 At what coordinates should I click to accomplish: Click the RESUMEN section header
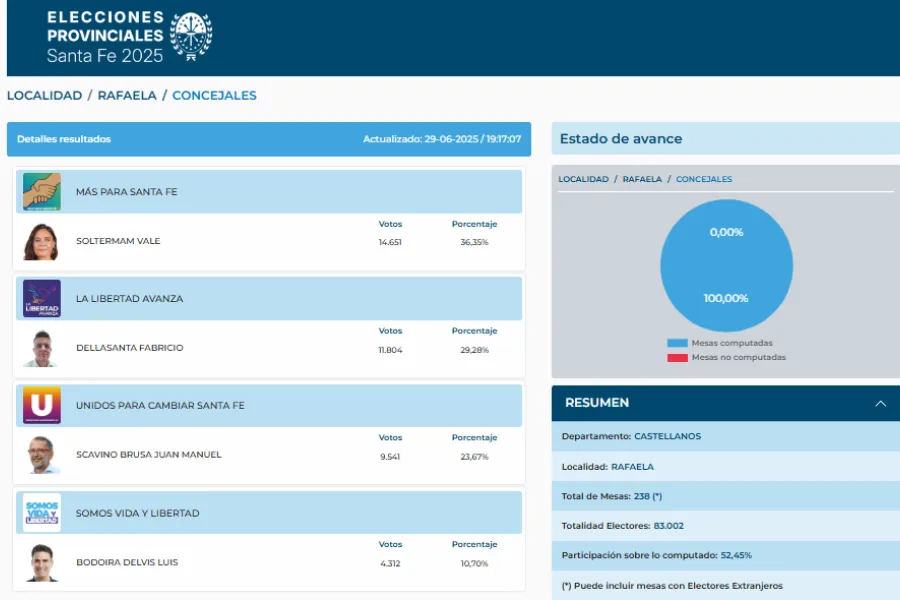click(598, 403)
